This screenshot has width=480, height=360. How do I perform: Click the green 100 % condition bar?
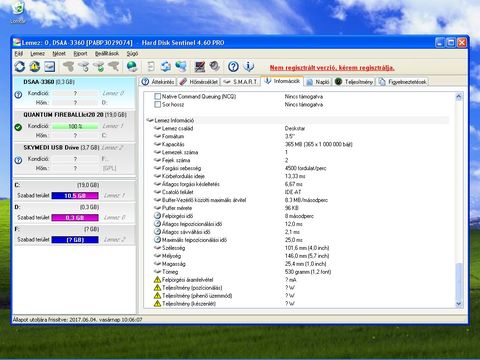75,126
